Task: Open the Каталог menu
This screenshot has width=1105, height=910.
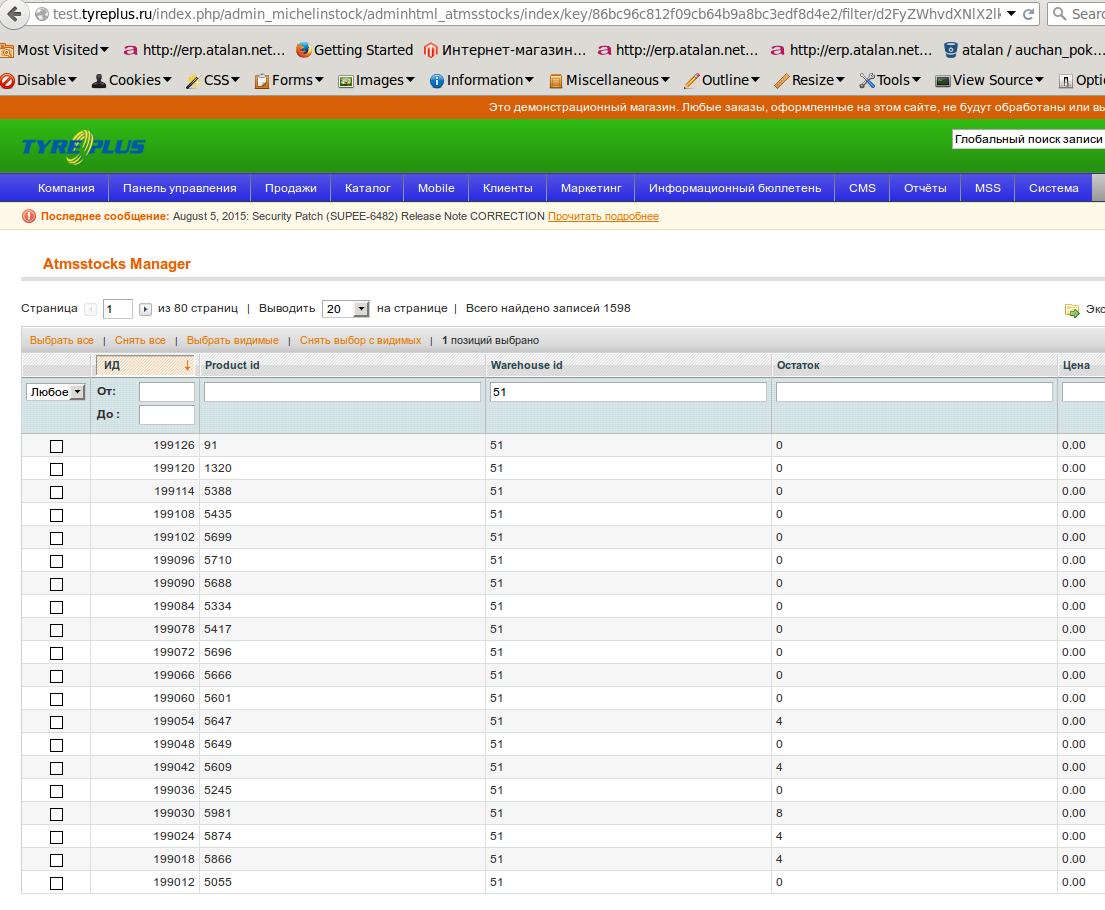Action: coord(367,188)
